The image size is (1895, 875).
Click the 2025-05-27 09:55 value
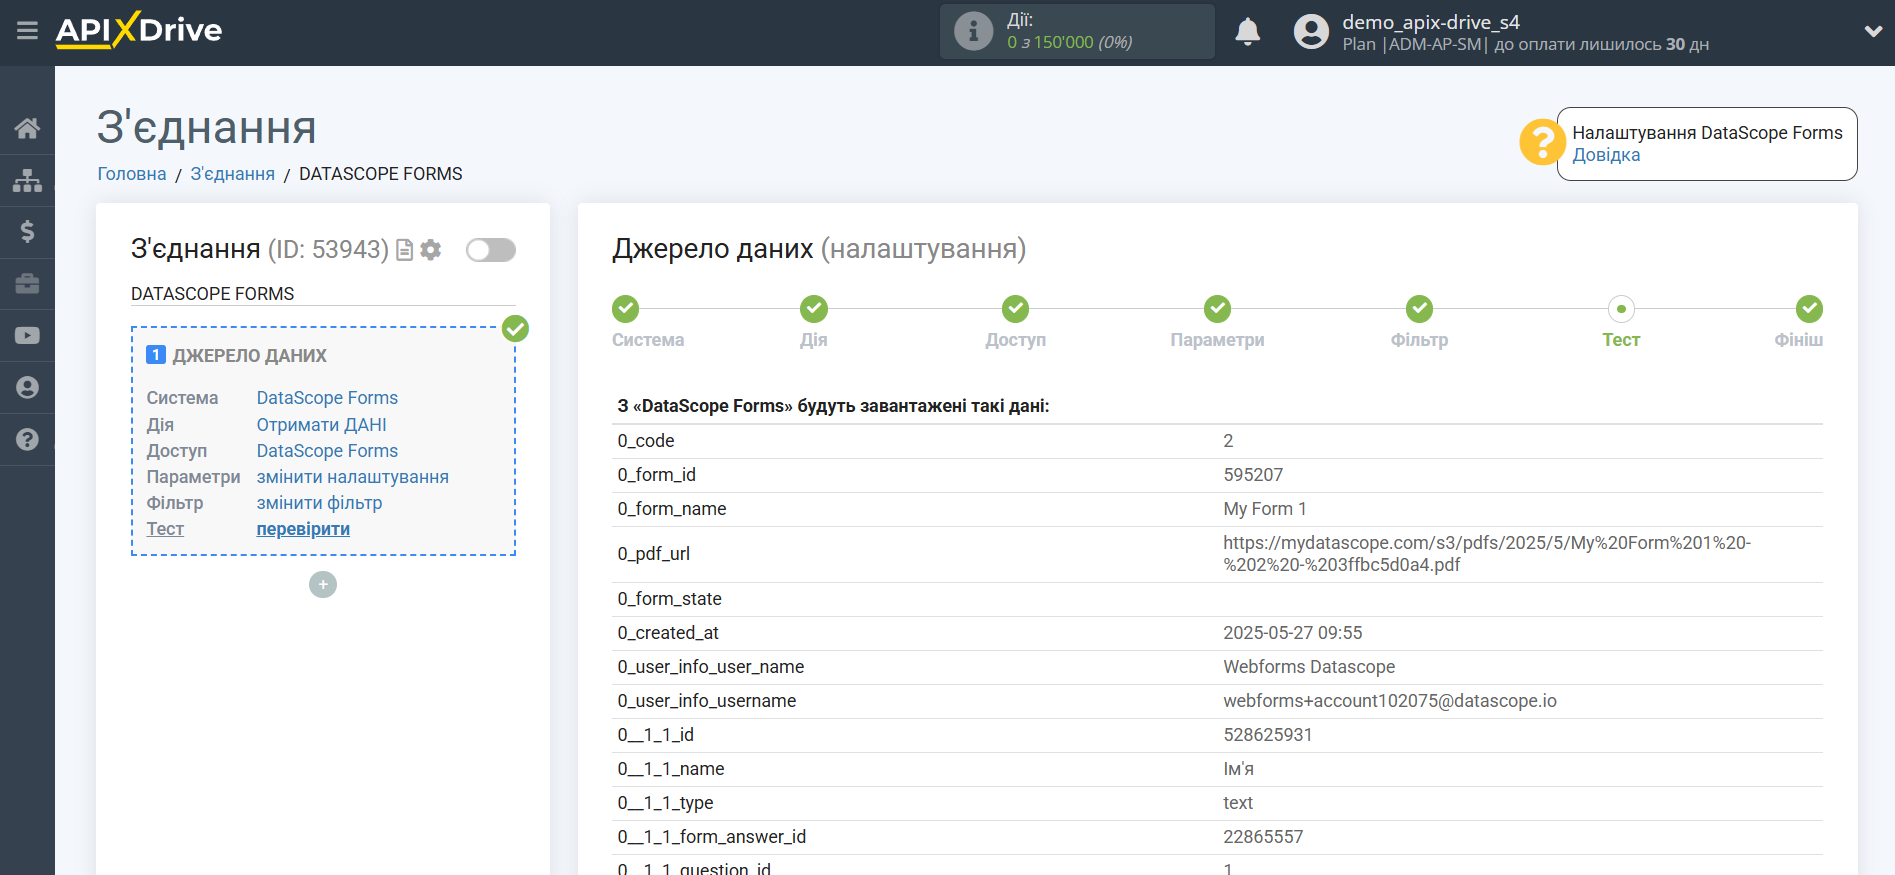click(x=1292, y=633)
